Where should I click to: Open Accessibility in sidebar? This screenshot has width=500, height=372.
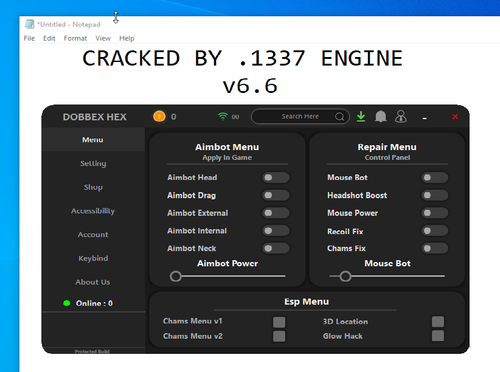click(x=93, y=211)
